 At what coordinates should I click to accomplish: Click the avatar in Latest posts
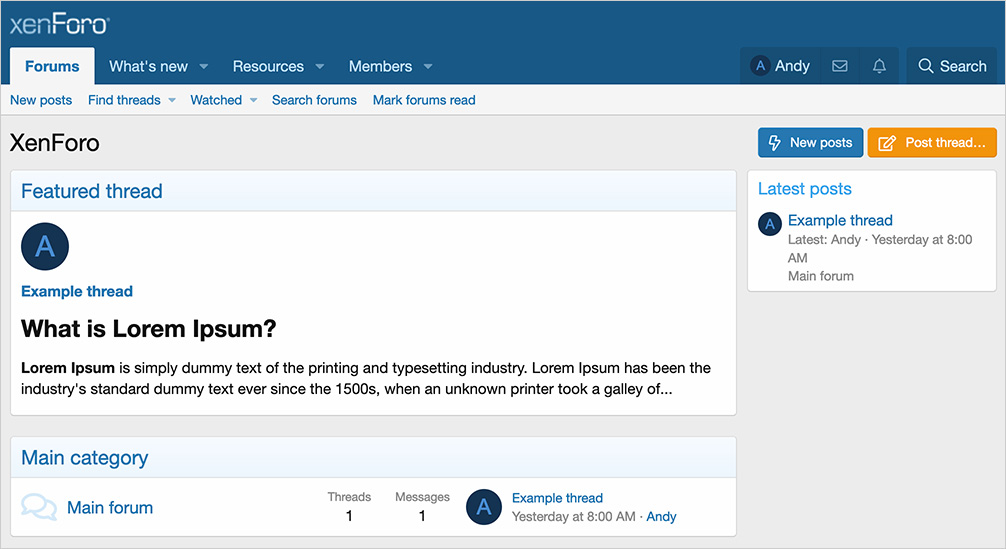pos(769,224)
